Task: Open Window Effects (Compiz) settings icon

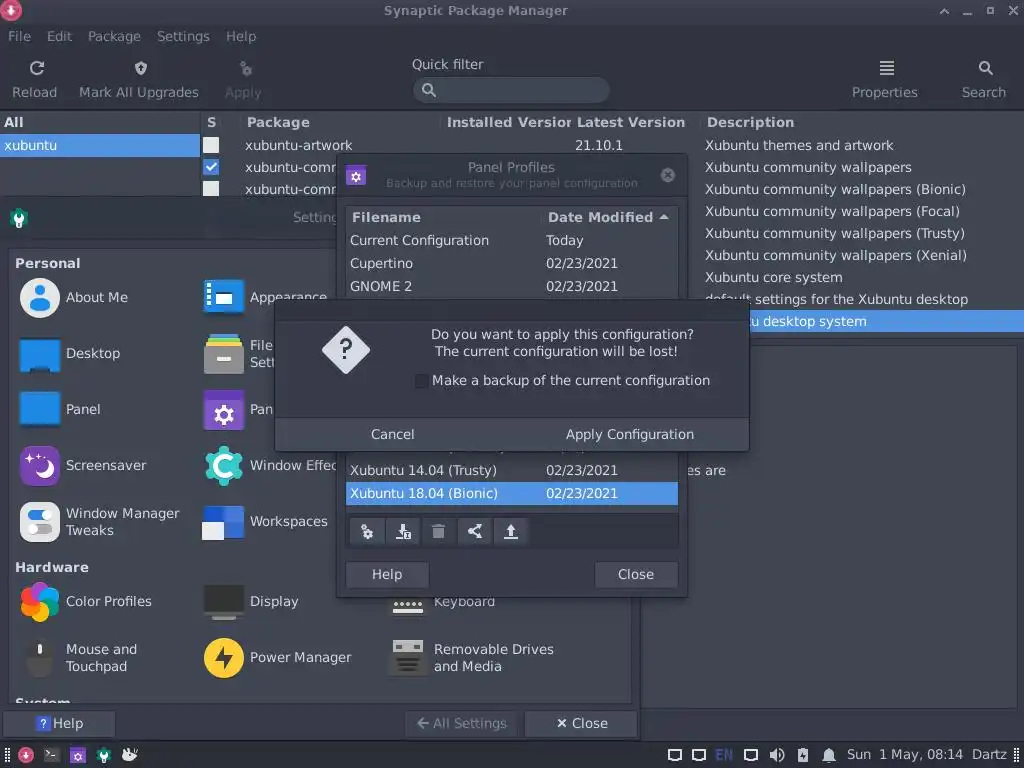Action: [x=223, y=466]
